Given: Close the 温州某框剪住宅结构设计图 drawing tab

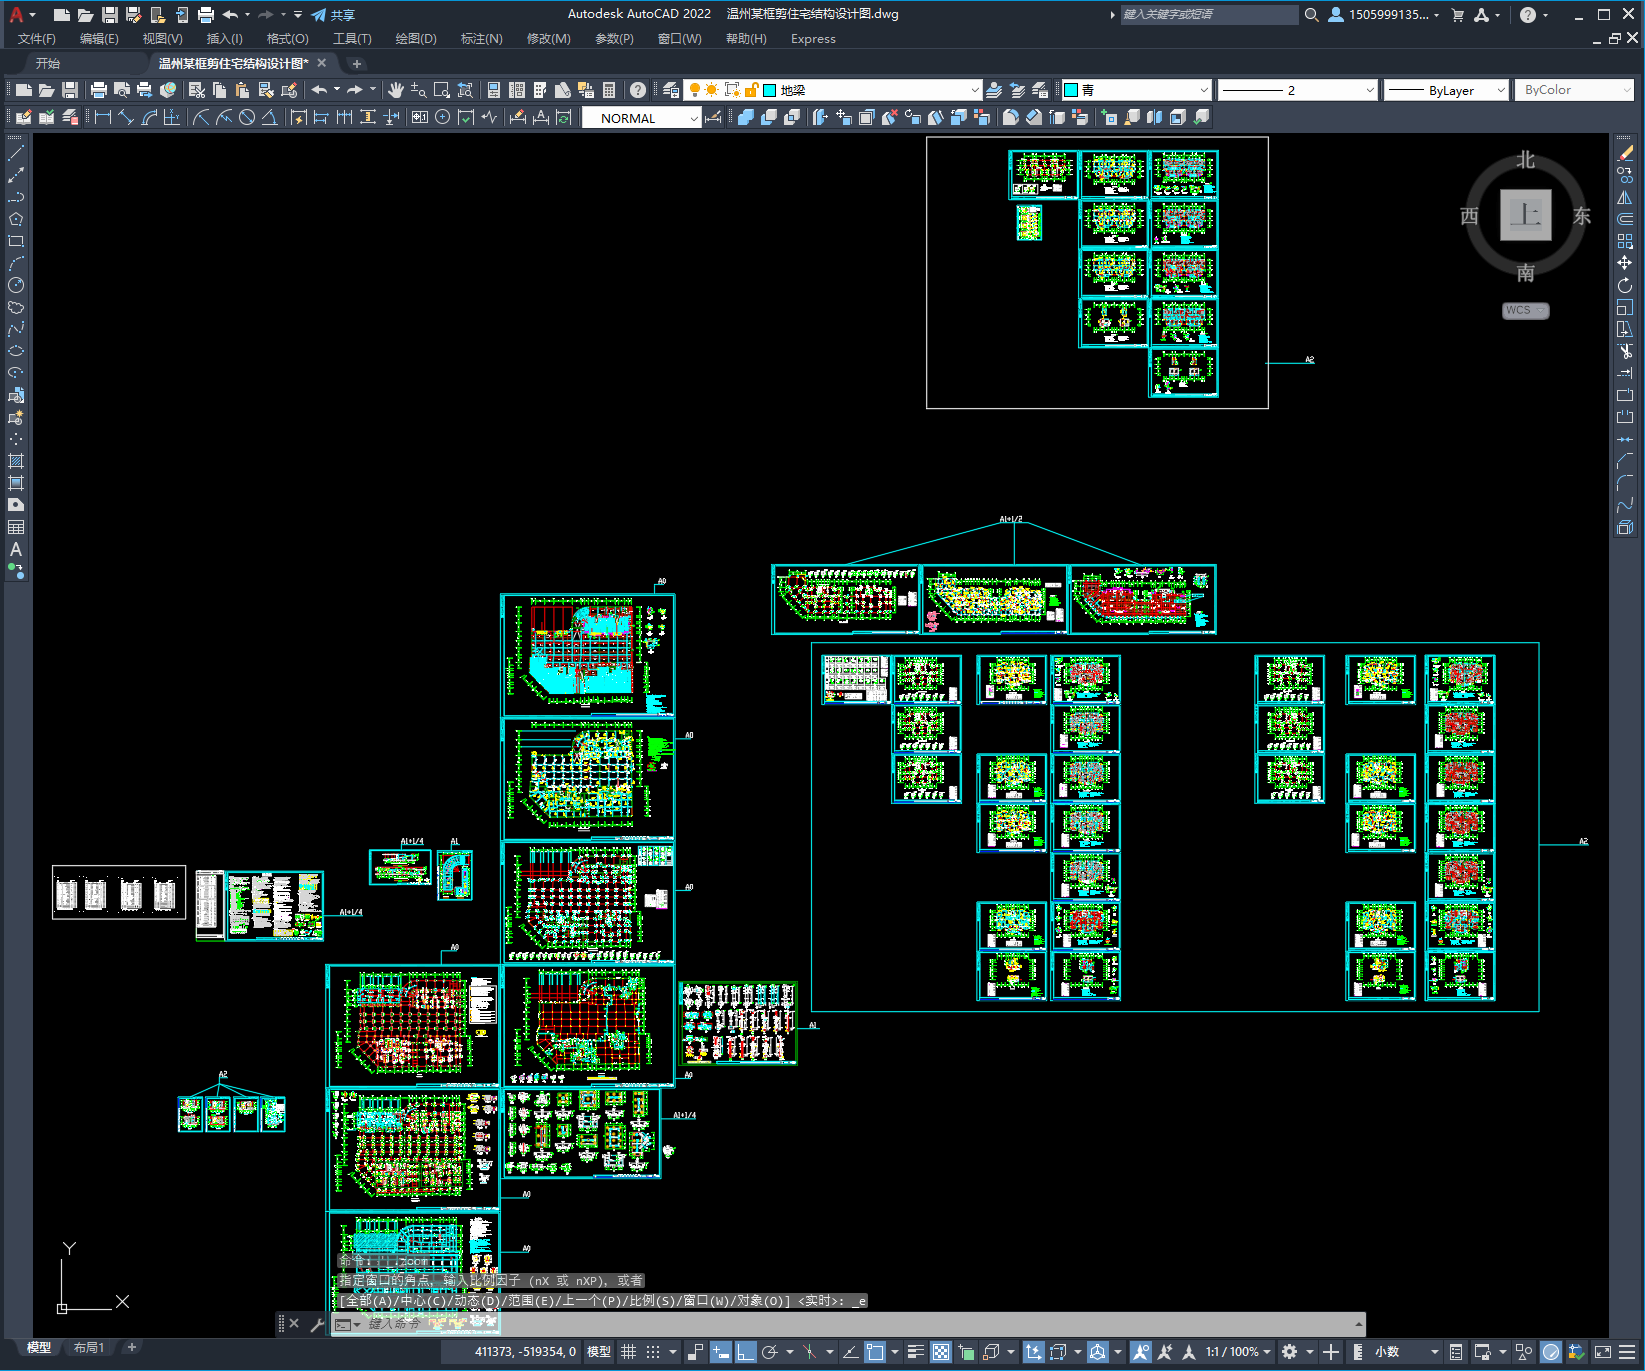Looking at the screenshot, I should pyautogui.click(x=322, y=63).
